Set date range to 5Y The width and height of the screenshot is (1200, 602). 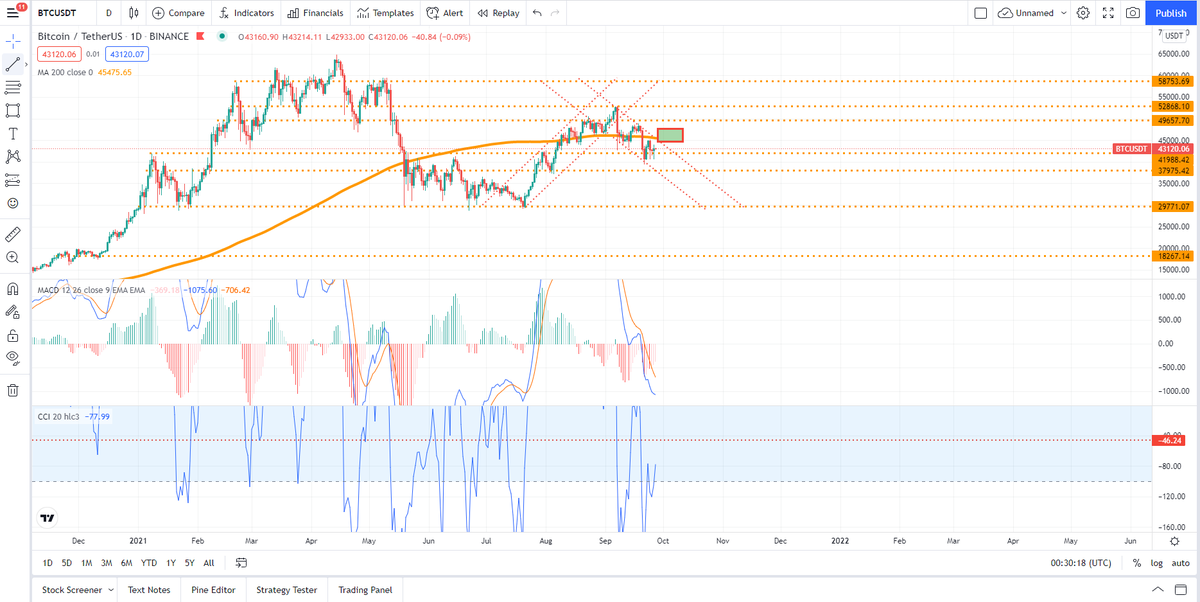190,563
